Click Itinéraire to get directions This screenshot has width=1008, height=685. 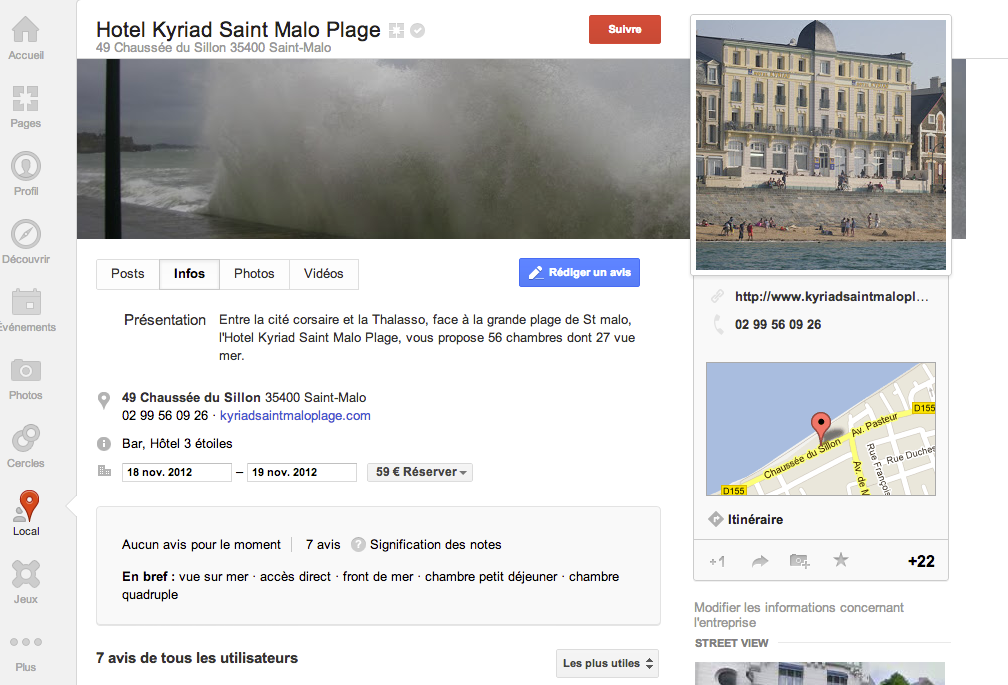(x=755, y=520)
